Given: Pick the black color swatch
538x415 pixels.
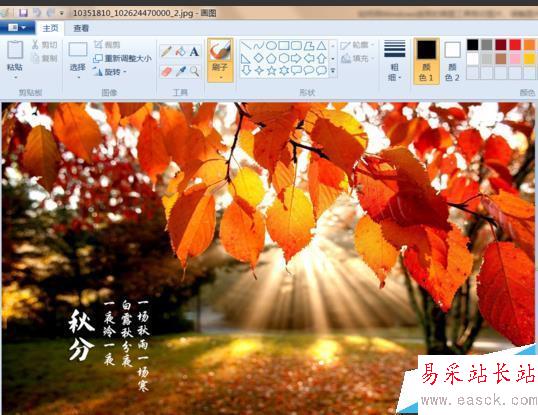Looking at the screenshot, I should point(472,45).
